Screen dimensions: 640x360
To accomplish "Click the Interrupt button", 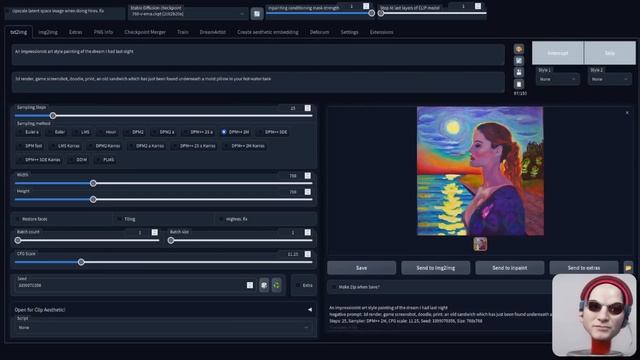I will (x=558, y=53).
